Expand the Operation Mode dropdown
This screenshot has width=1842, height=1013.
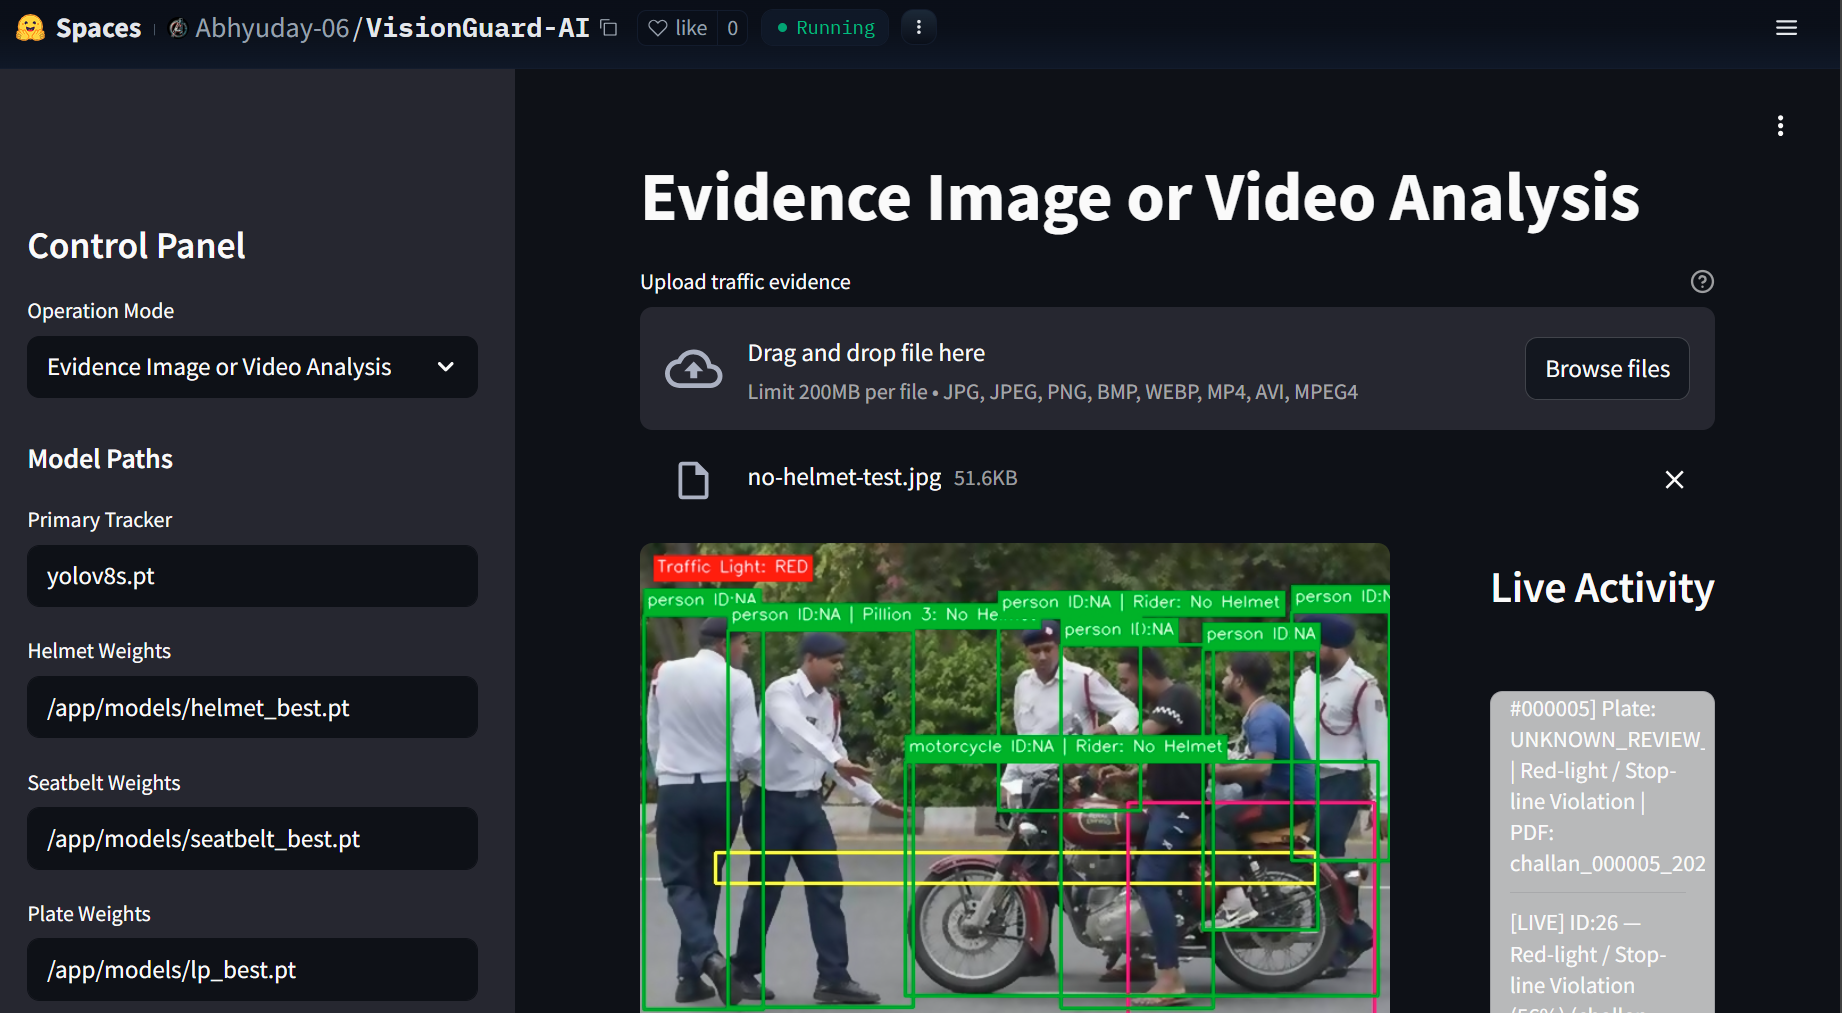252,367
